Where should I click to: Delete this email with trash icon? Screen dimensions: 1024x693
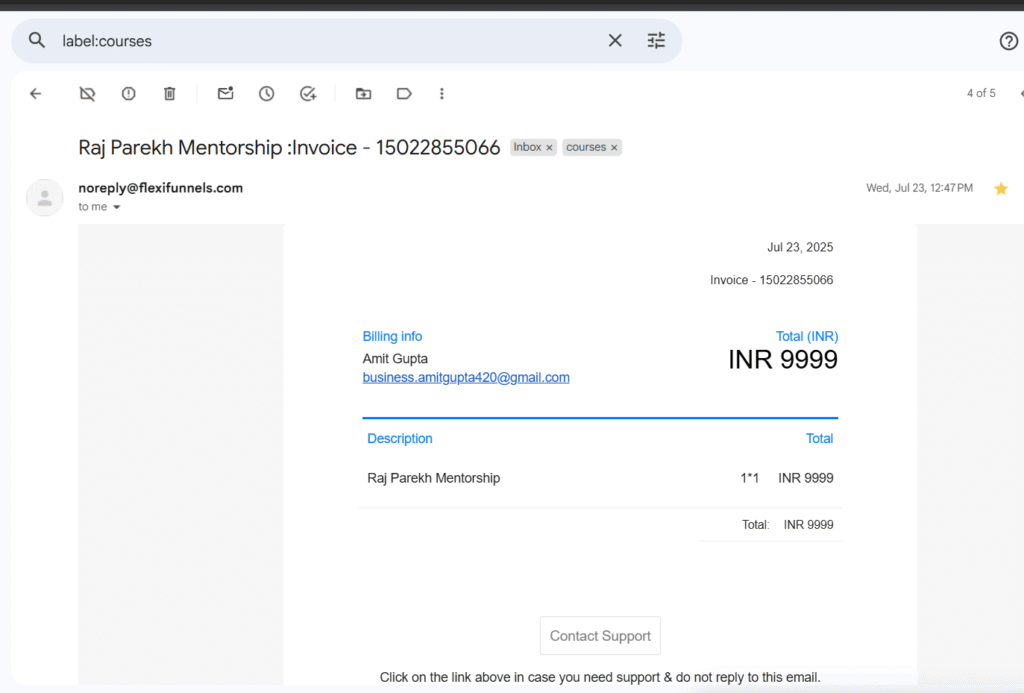click(170, 94)
